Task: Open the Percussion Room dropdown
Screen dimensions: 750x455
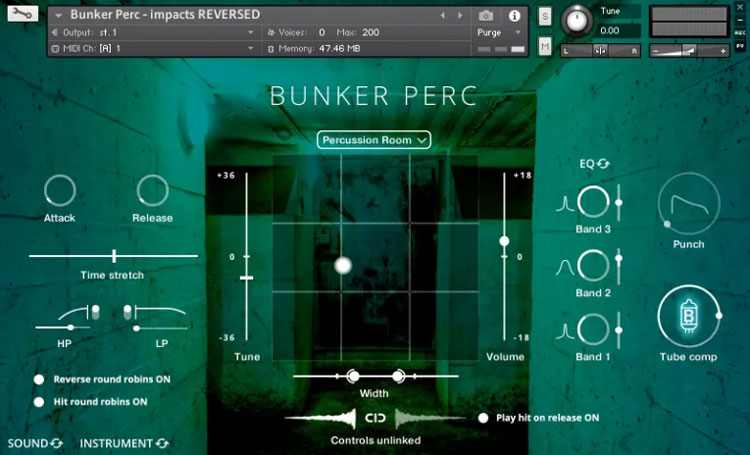Action: pos(374,140)
